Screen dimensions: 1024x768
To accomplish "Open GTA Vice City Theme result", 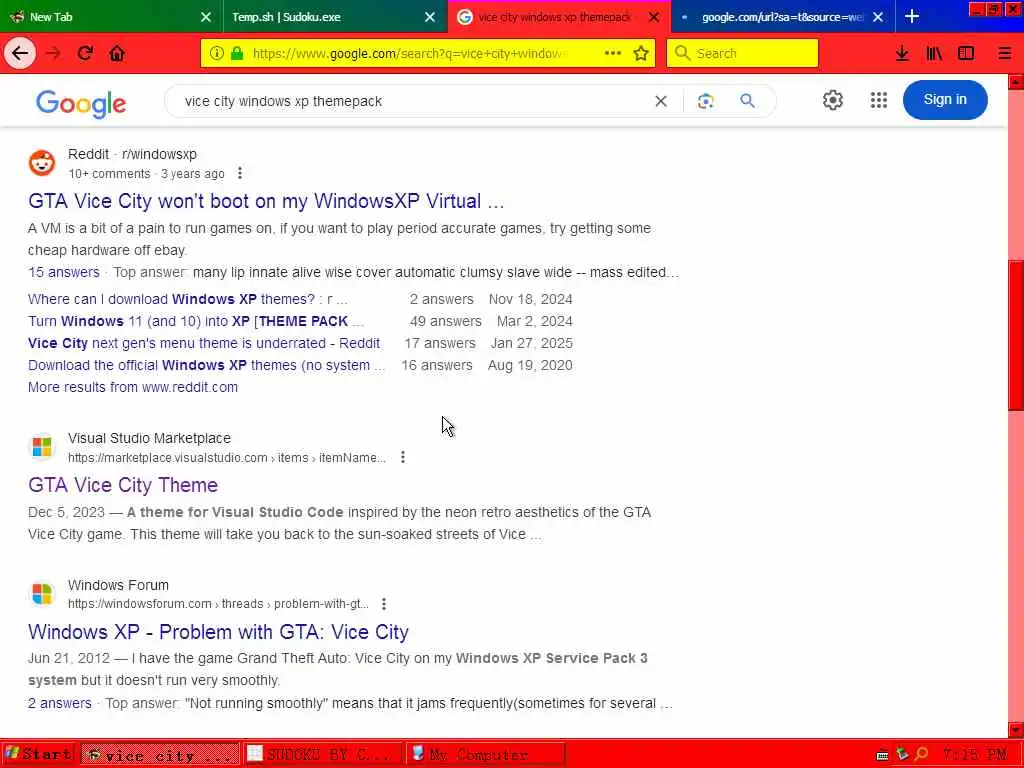I will pos(123,485).
